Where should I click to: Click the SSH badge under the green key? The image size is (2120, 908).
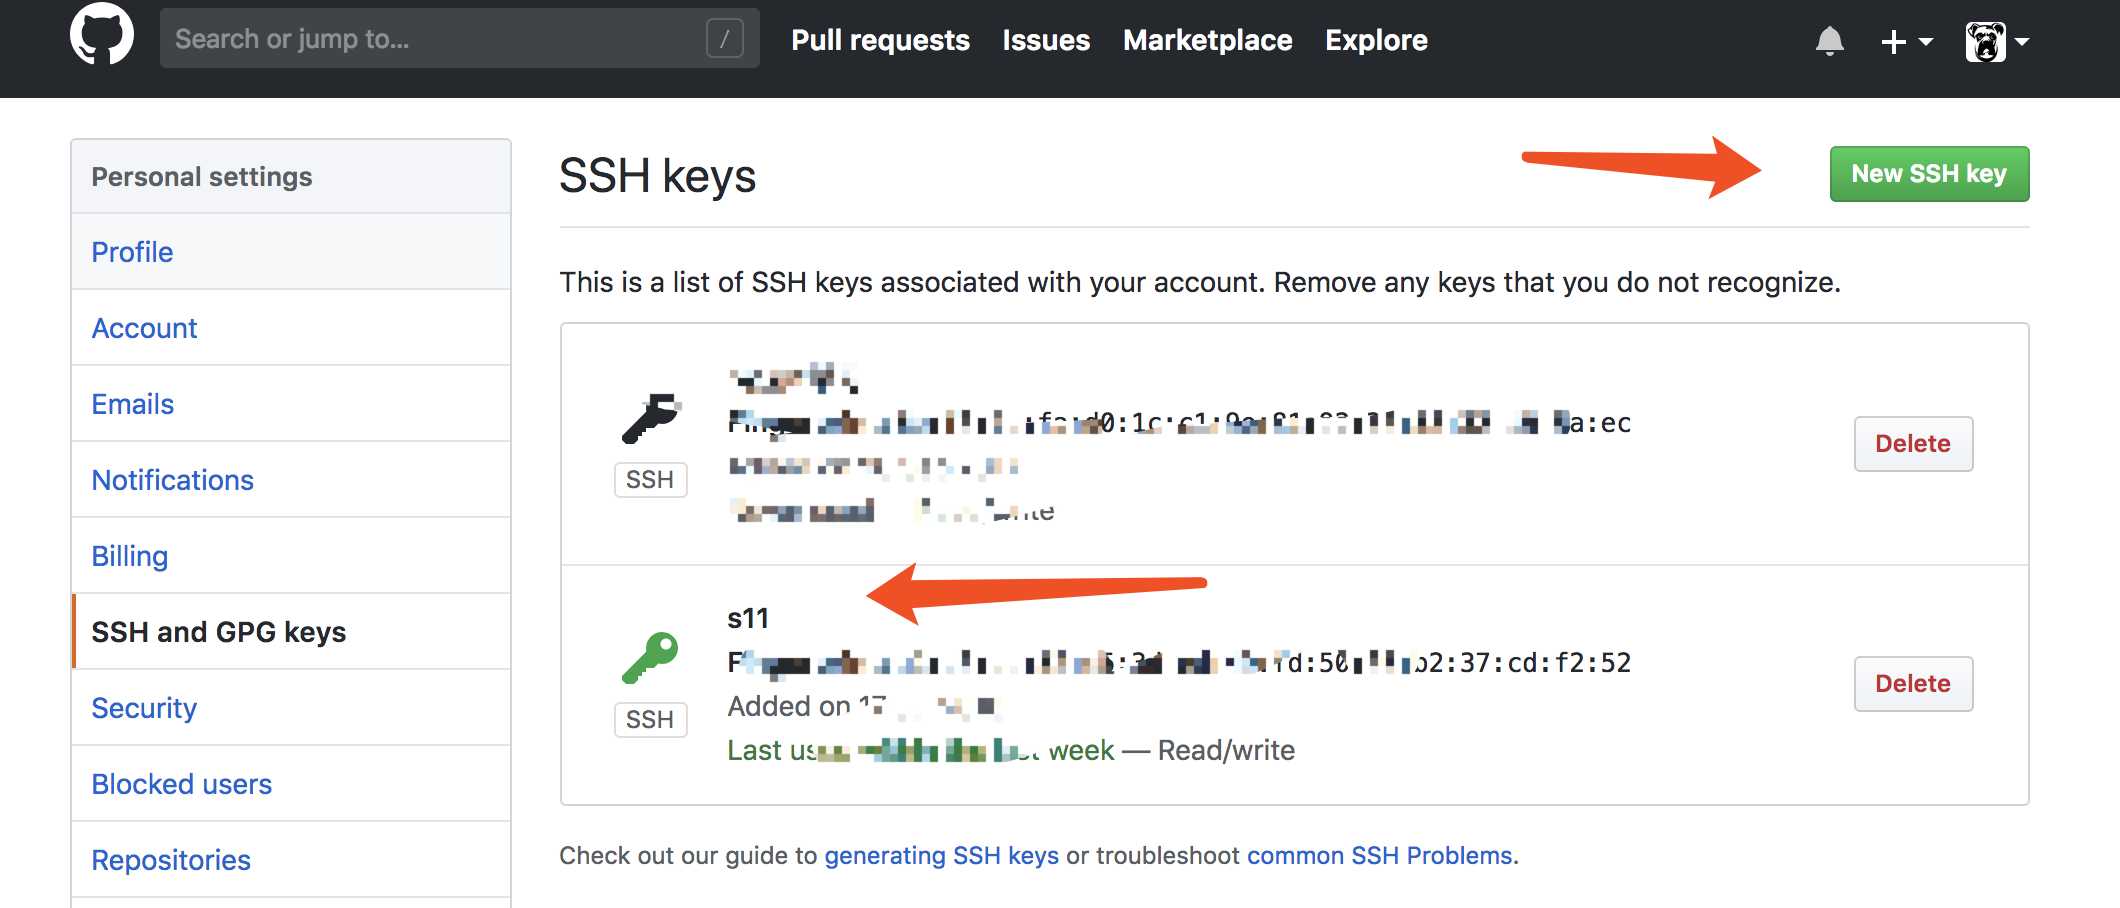pos(650,720)
